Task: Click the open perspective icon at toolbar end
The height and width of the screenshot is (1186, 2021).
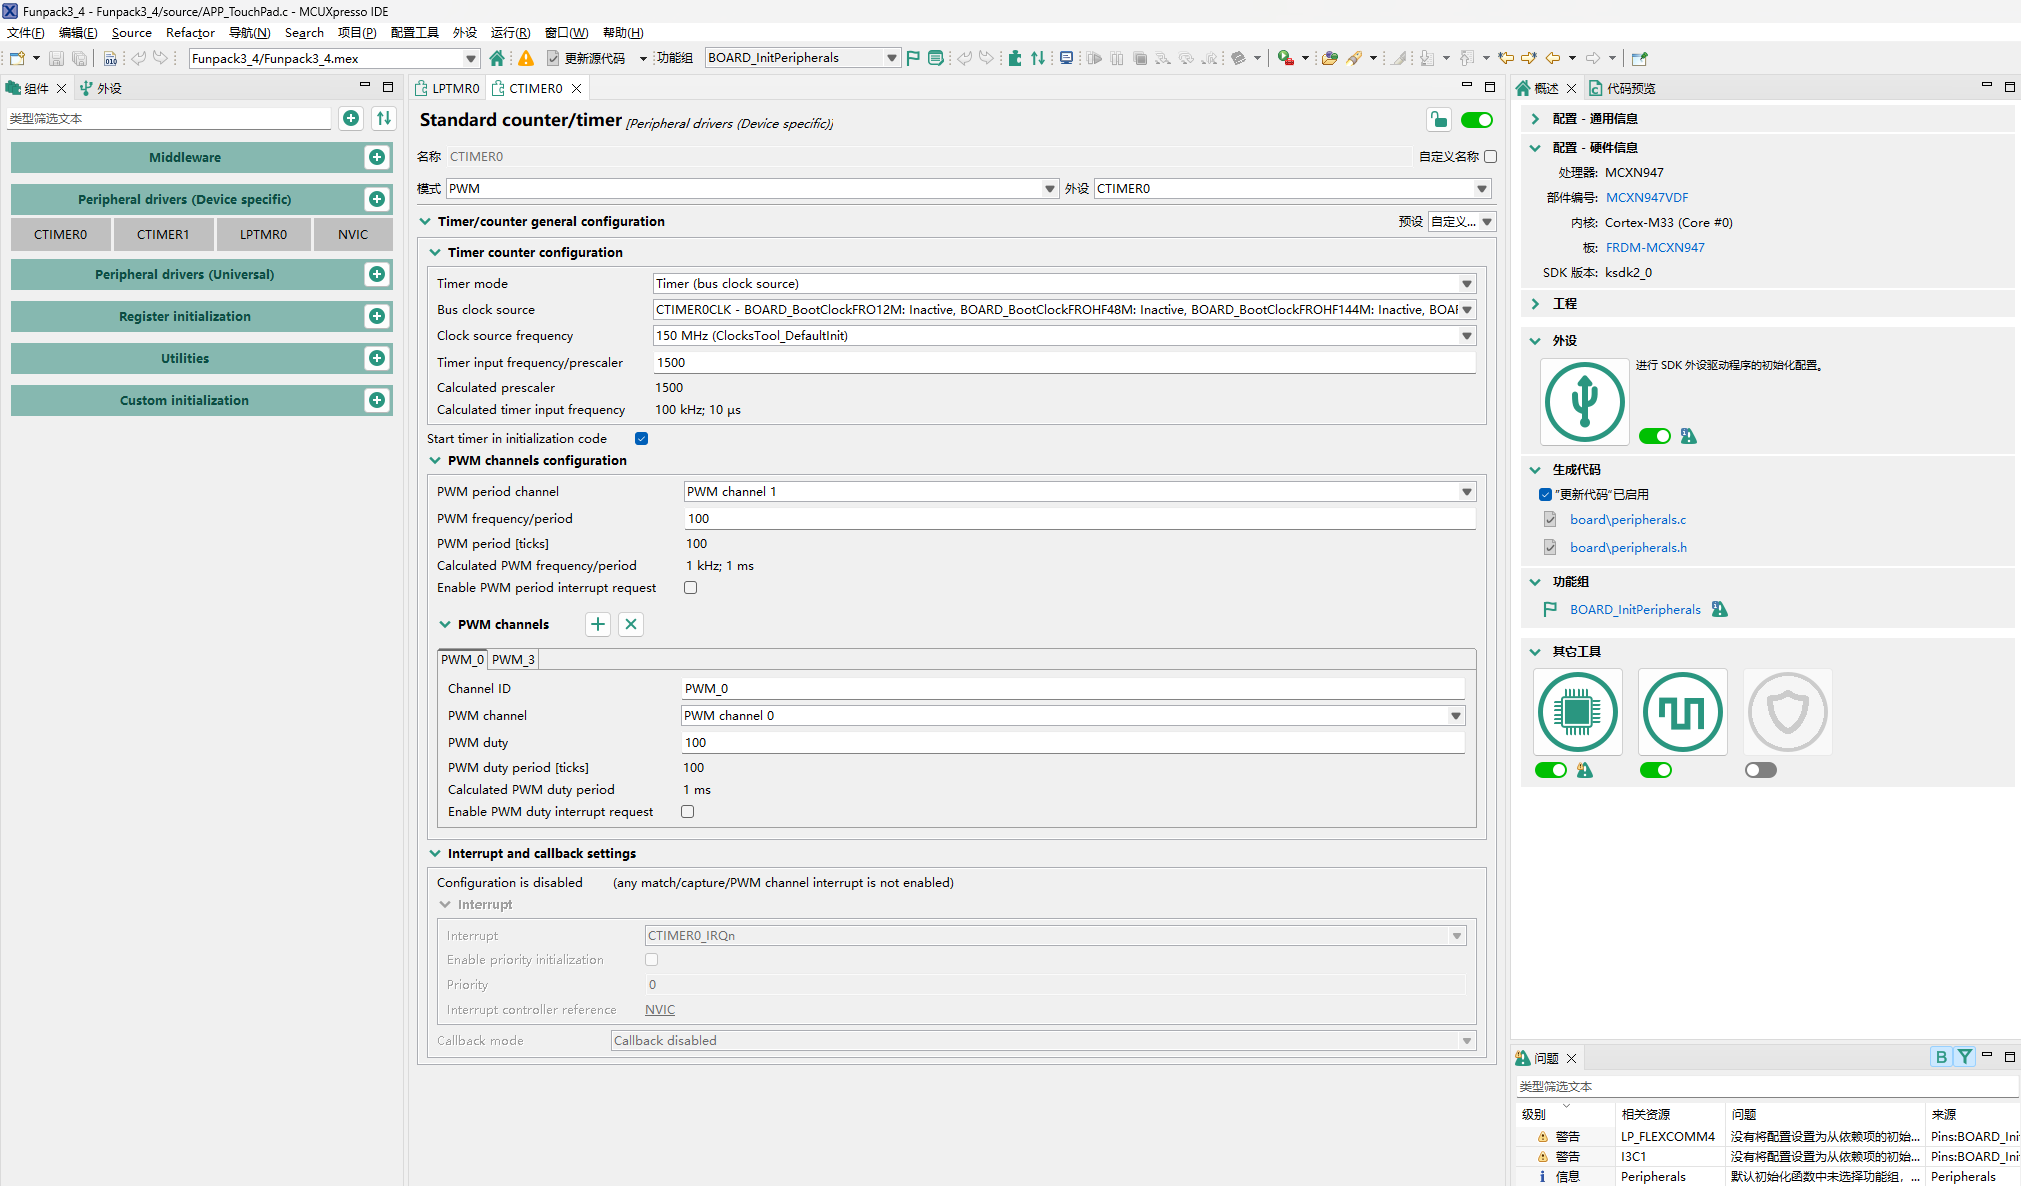Action: (x=1639, y=58)
